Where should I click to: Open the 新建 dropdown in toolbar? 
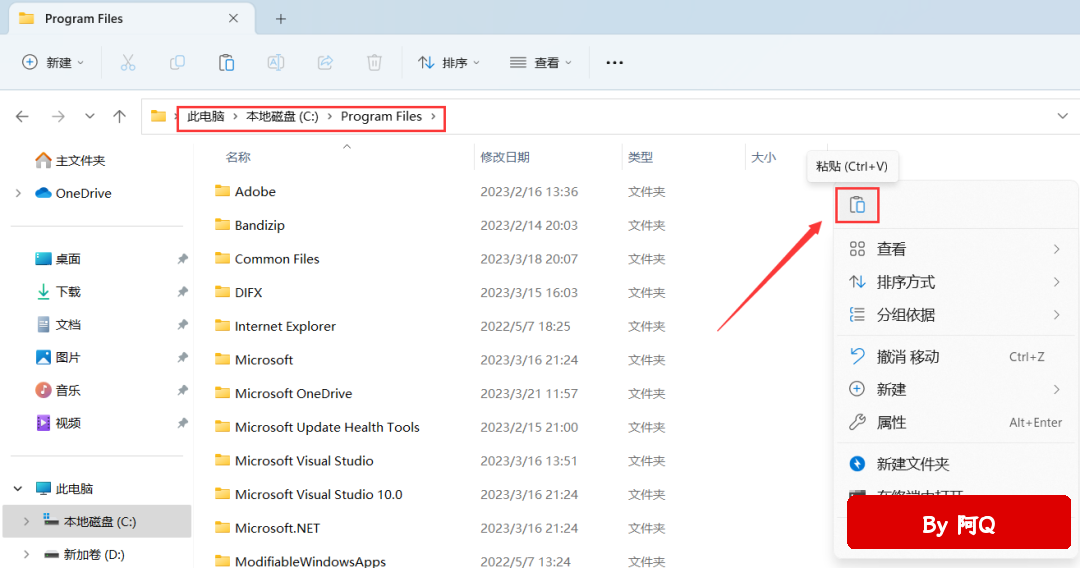53,62
